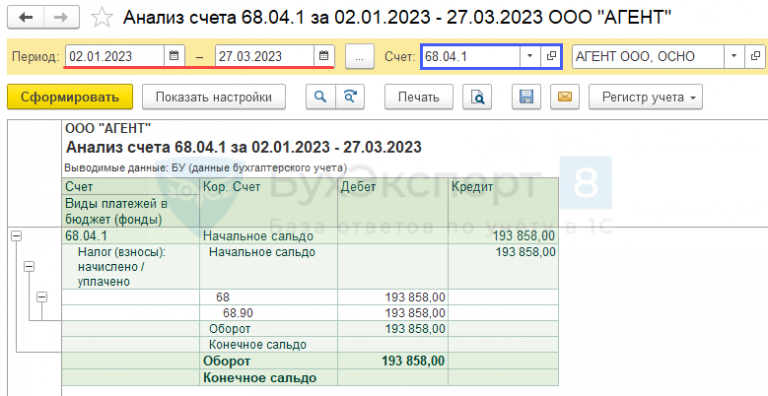768x396 pixels.
Task: Open calendar for end date 27.03.2023
Action: [324, 56]
